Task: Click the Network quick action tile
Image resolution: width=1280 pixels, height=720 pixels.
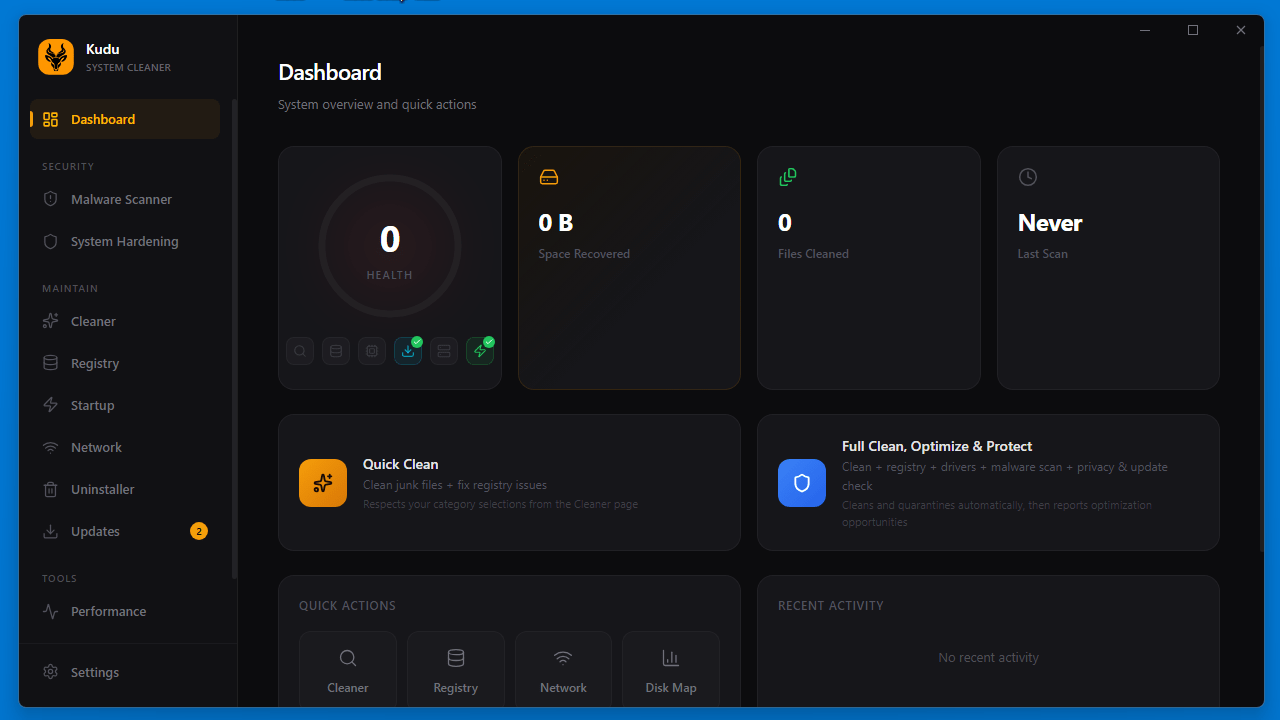Action: 563,670
